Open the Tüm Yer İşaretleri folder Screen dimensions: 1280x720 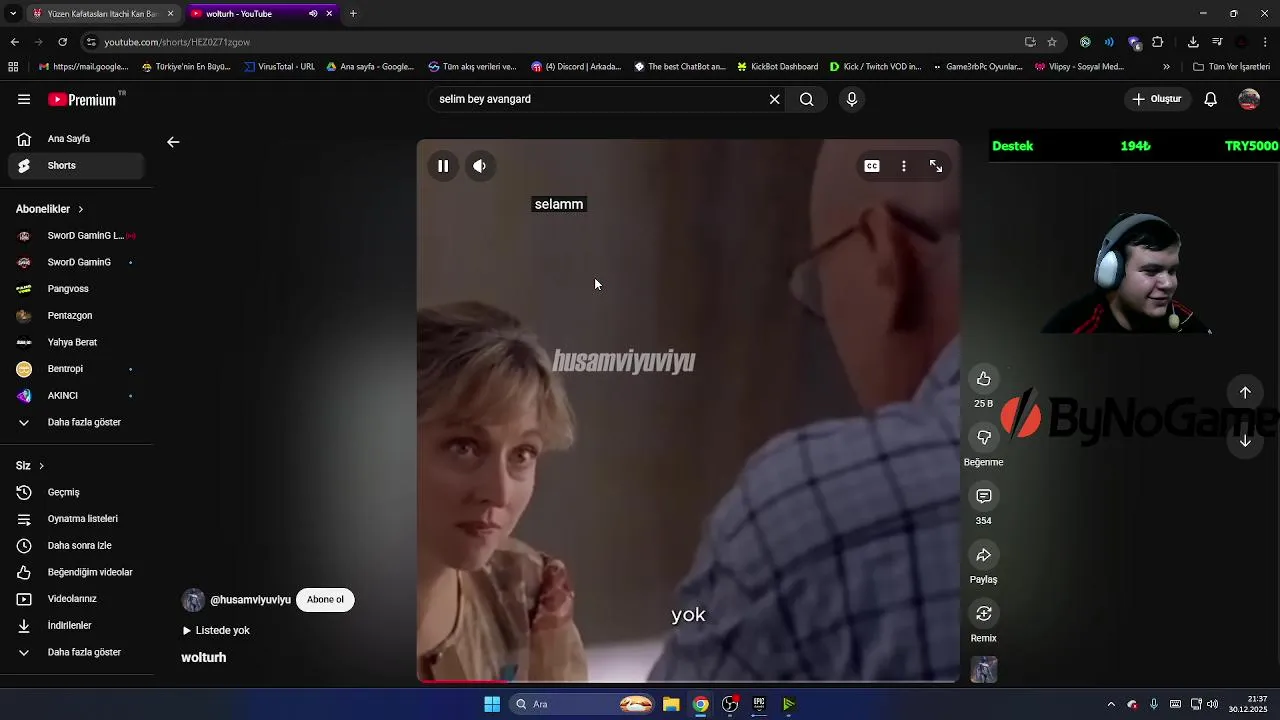click(x=1231, y=67)
